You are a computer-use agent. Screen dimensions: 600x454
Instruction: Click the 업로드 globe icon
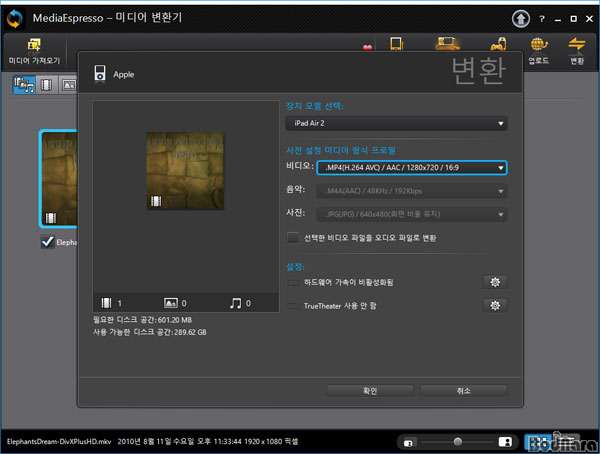(539, 44)
